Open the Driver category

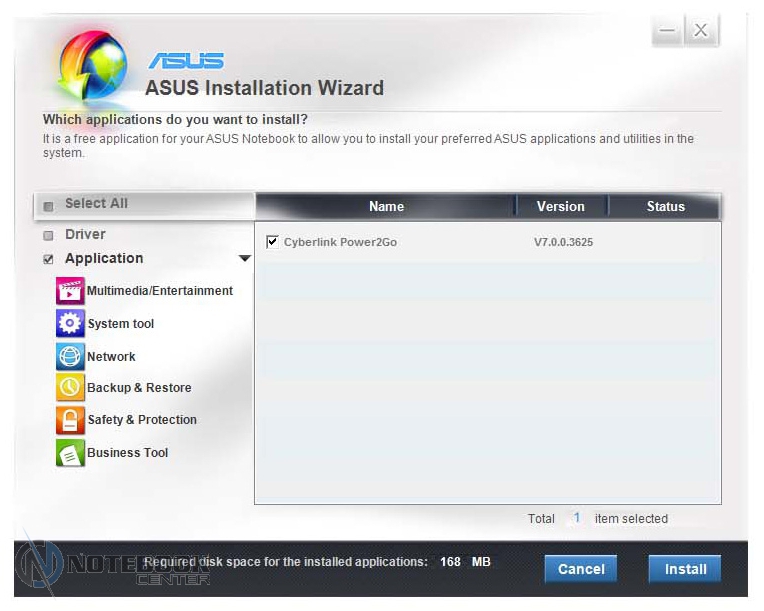(85, 234)
